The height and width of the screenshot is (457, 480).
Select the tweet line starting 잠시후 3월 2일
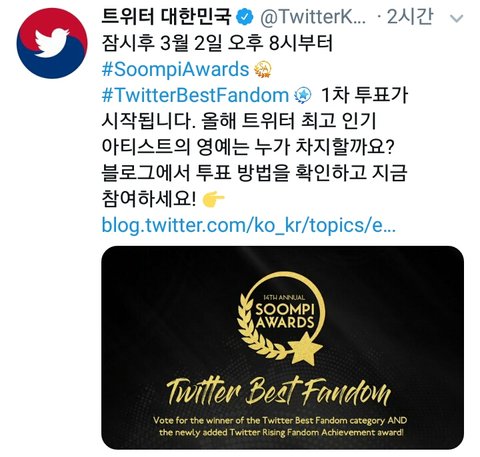[217, 43]
